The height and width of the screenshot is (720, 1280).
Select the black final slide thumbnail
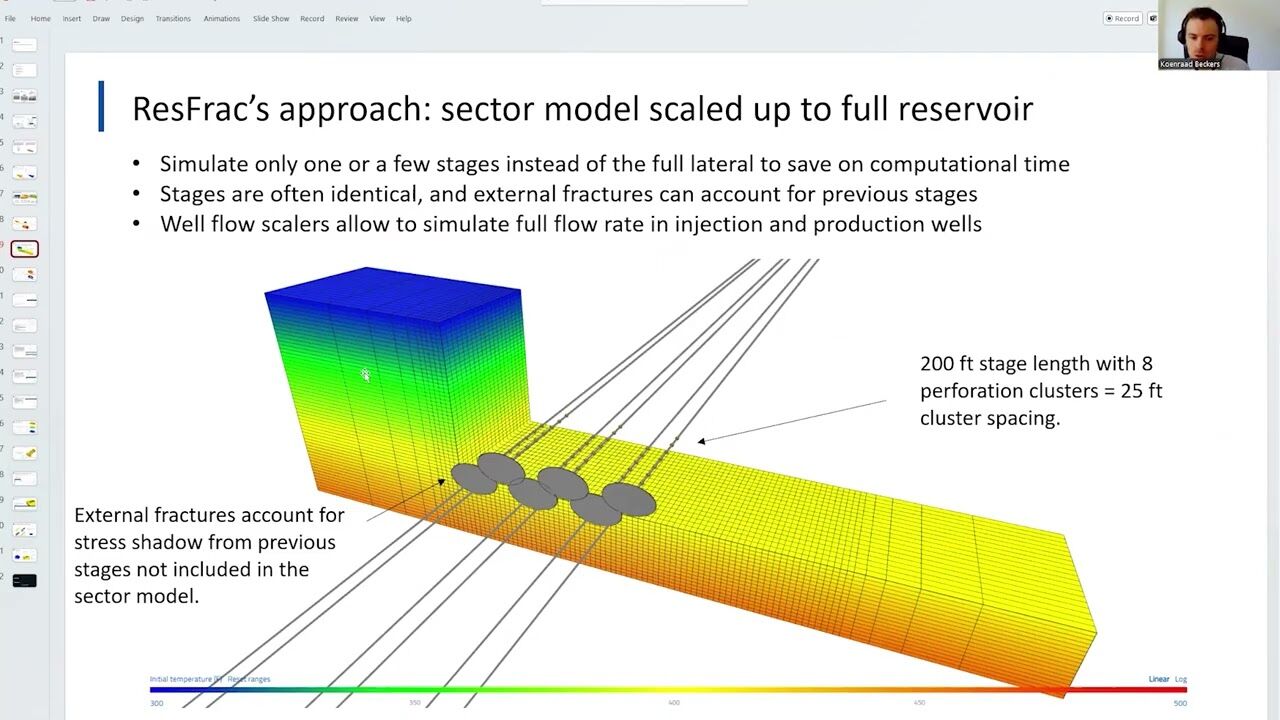pos(25,581)
